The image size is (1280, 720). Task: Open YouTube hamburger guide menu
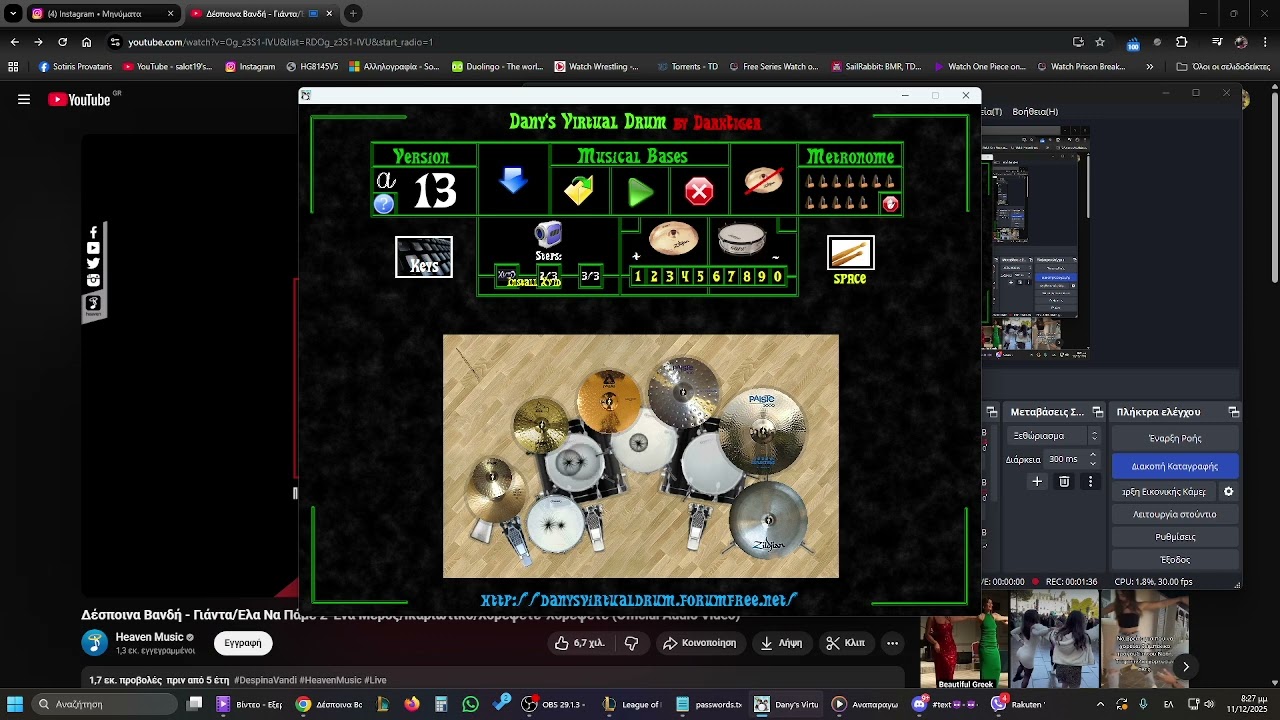click(x=24, y=99)
